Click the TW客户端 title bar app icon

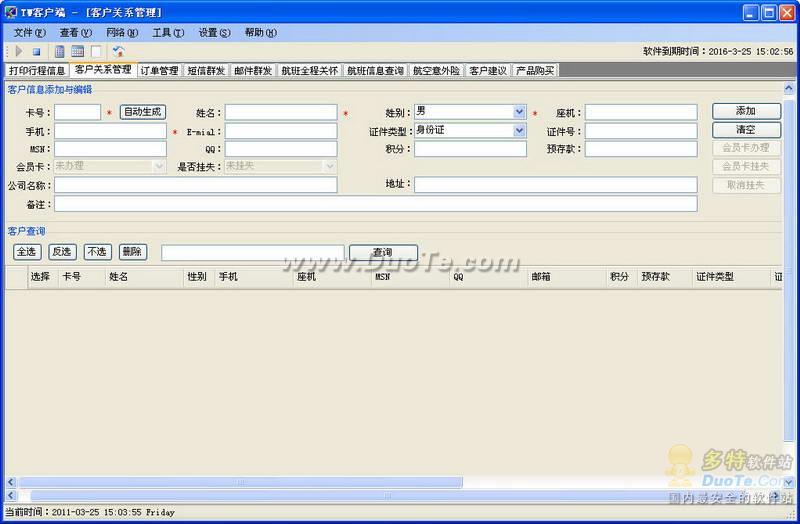pyautogui.click(x=10, y=12)
